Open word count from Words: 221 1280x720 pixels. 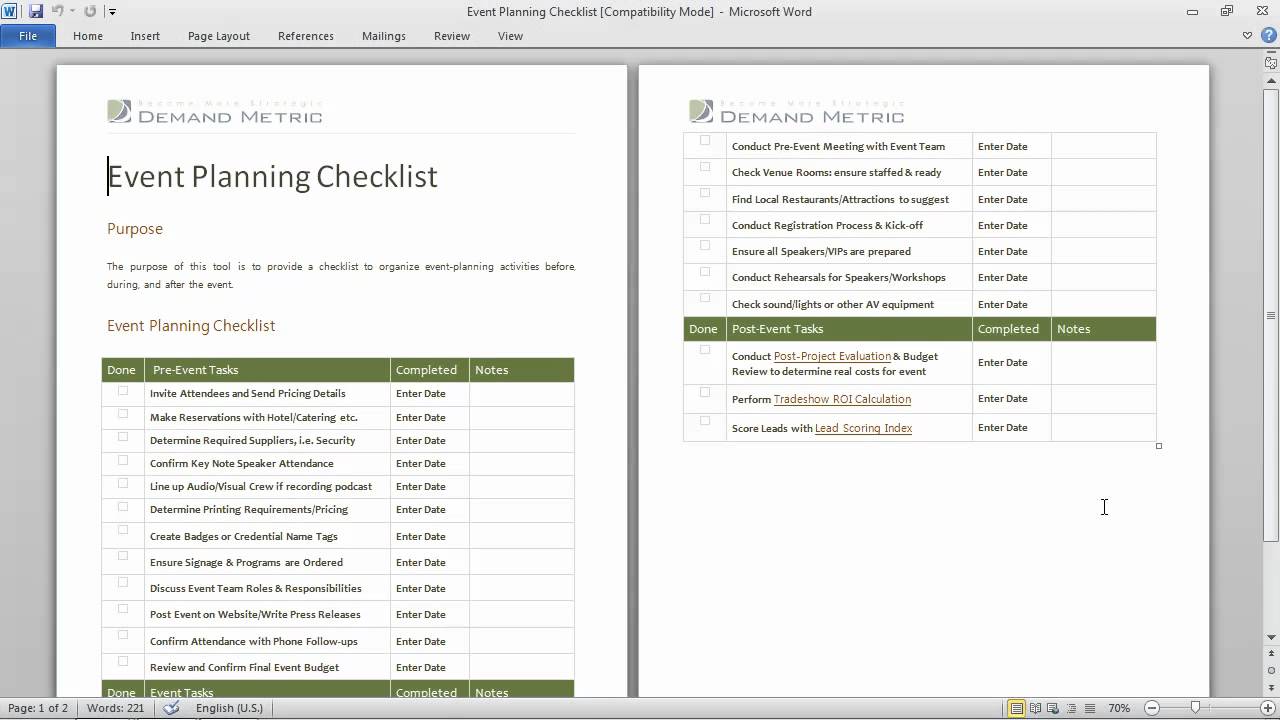(x=115, y=708)
